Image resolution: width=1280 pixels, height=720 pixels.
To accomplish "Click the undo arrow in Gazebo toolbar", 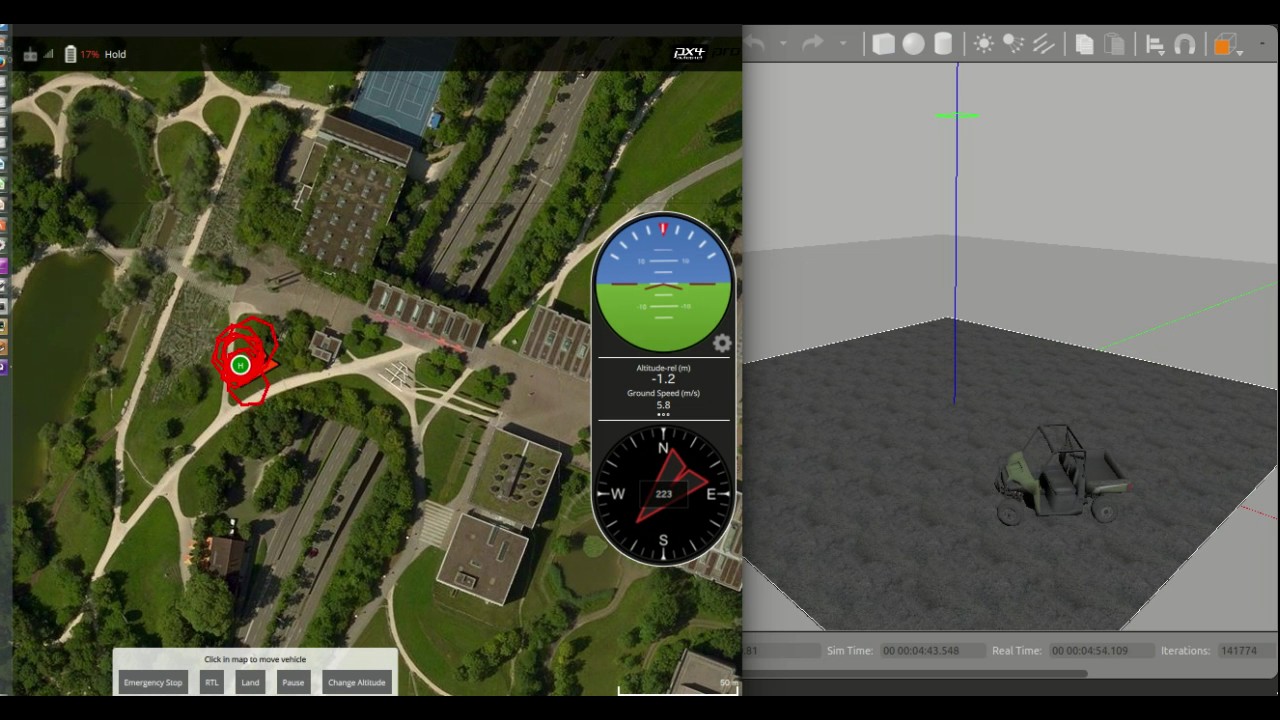I will (x=755, y=44).
